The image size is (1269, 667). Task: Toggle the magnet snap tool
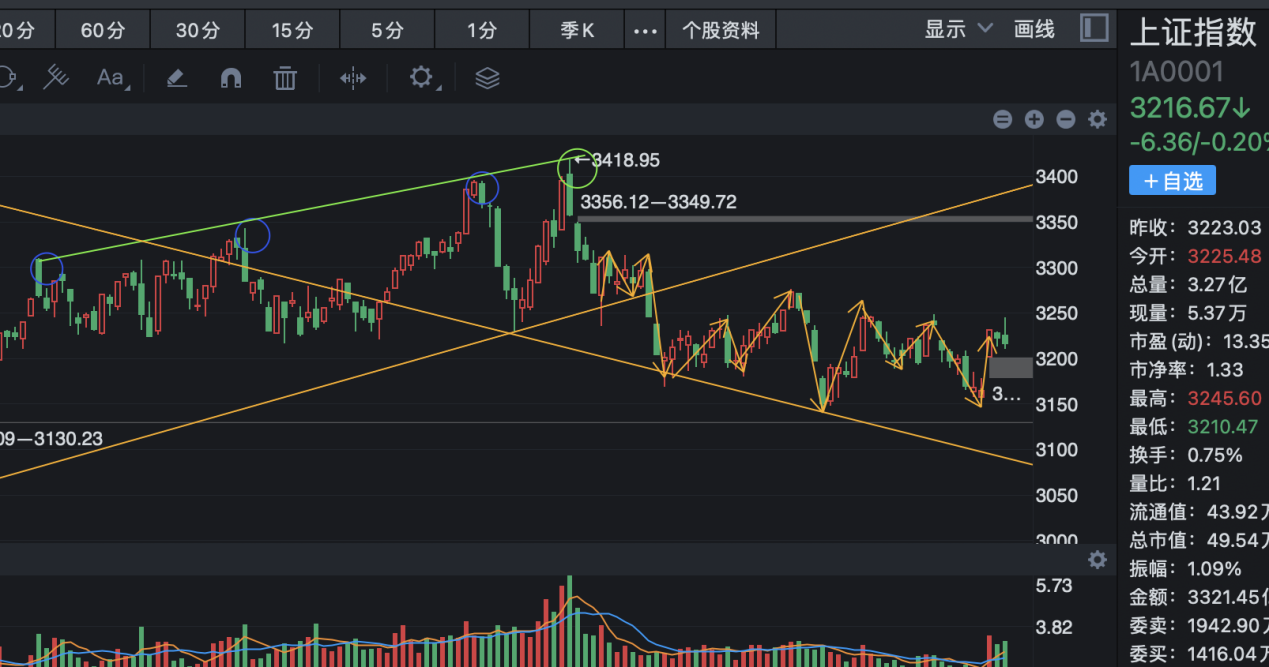click(x=231, y=78)
